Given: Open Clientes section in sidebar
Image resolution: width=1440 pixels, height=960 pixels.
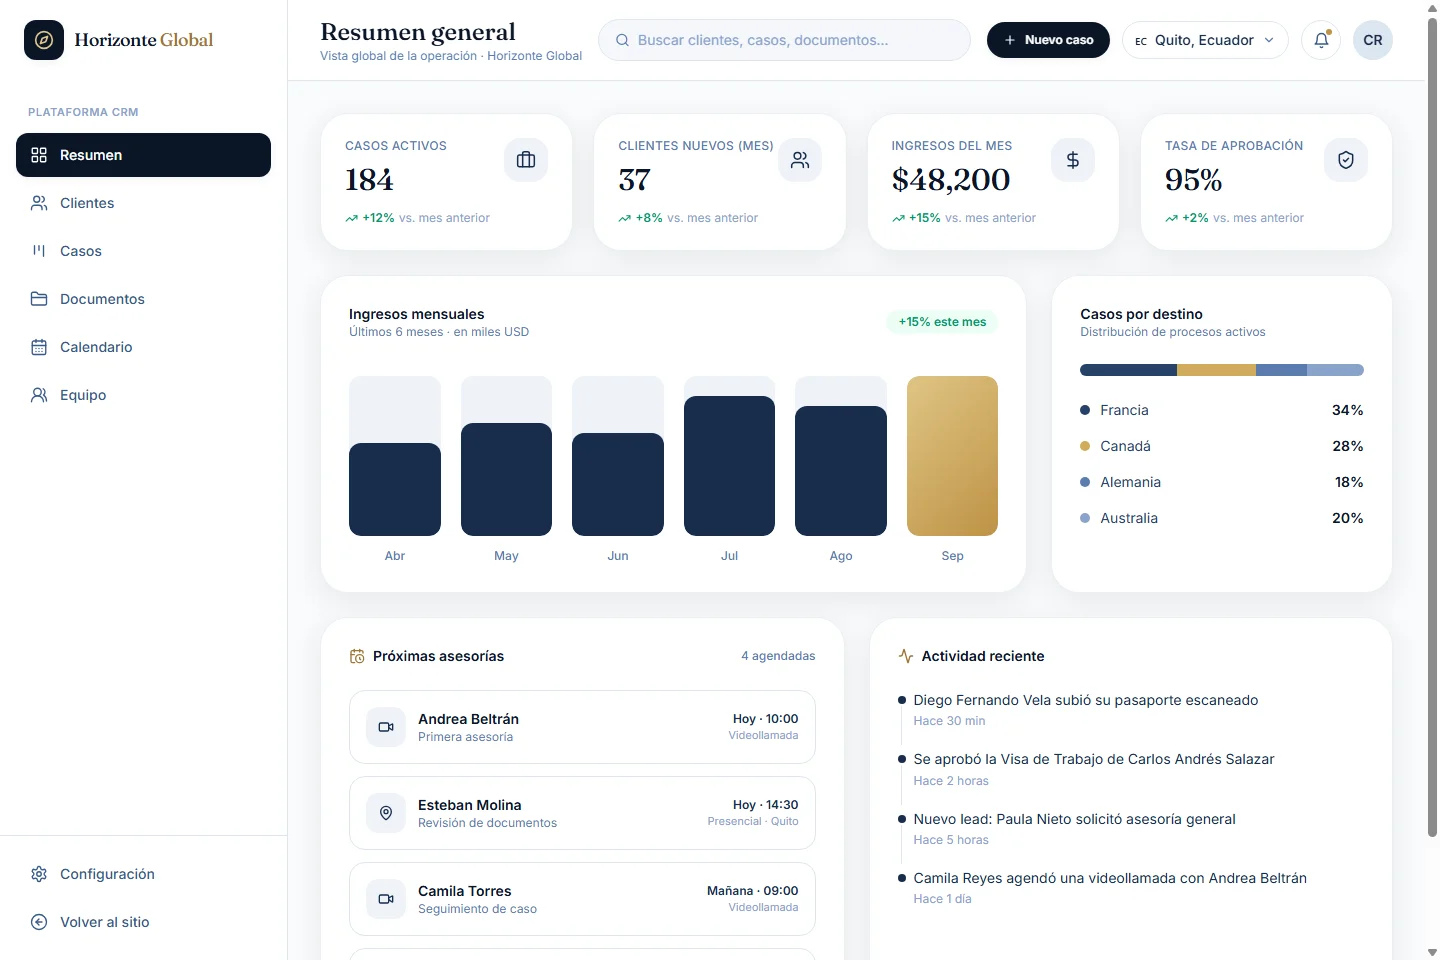Looking at the screenshot, I should point(143,203).
